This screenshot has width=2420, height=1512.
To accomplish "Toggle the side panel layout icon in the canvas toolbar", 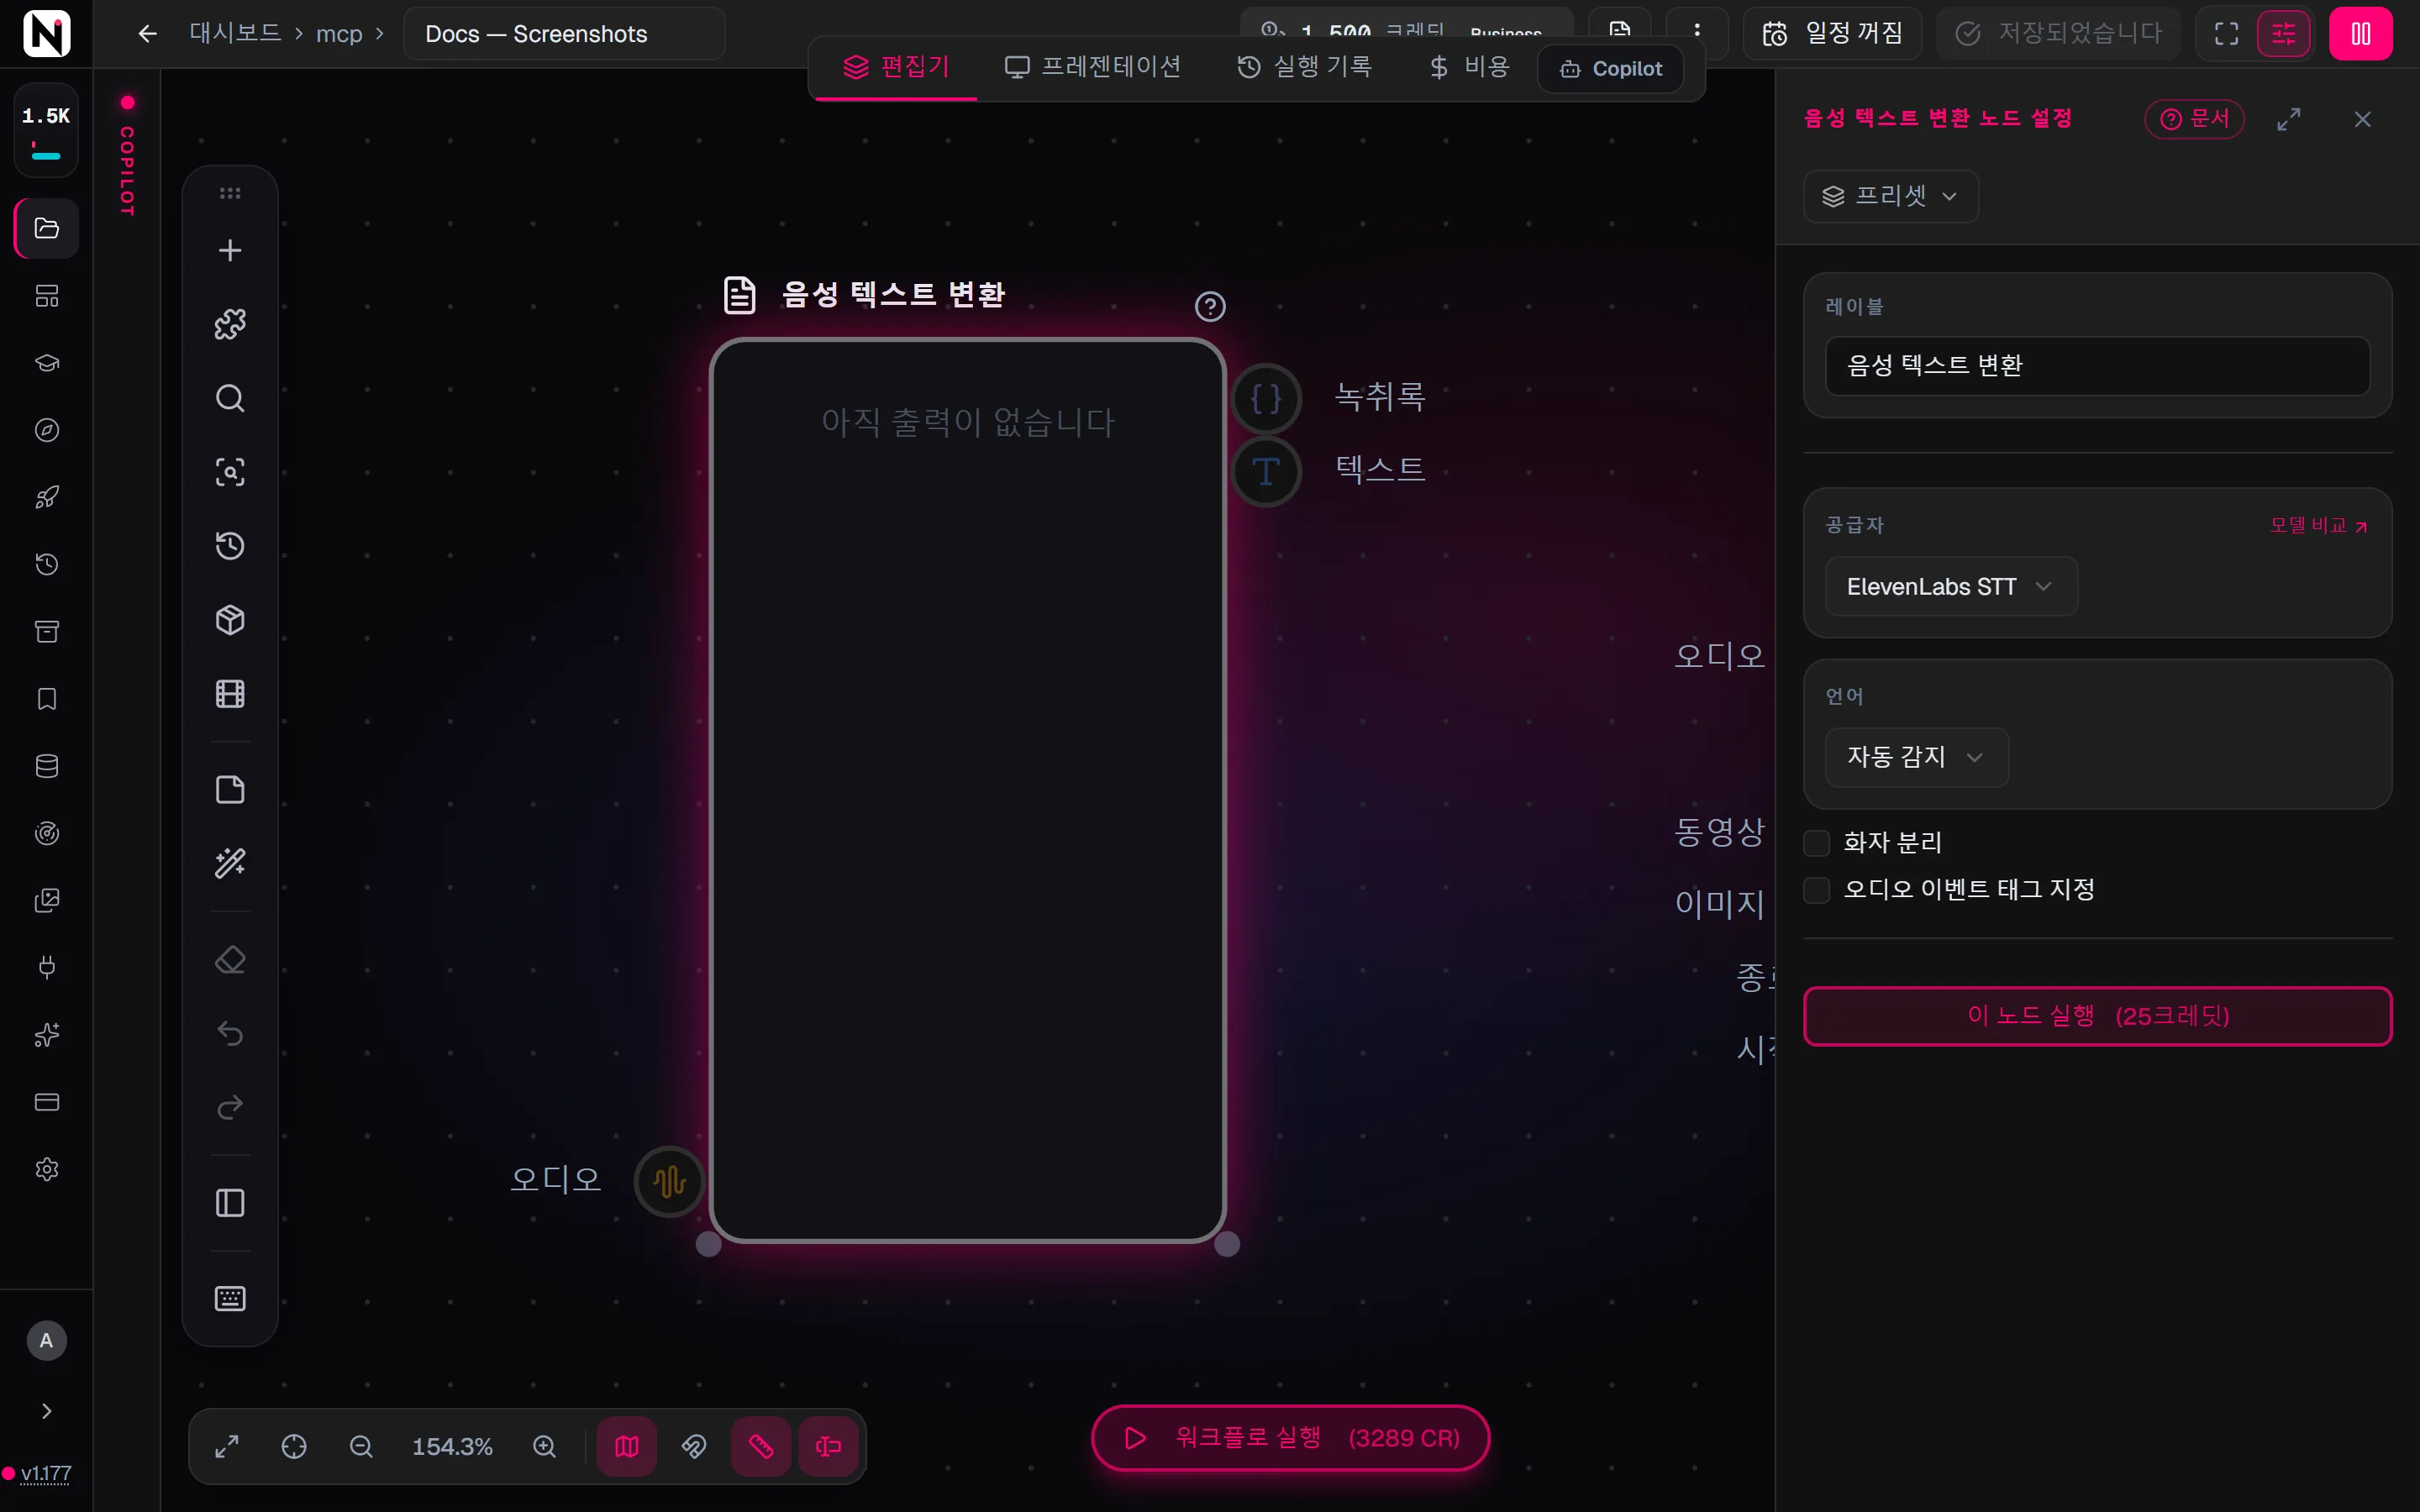I will click(230, 1203).
